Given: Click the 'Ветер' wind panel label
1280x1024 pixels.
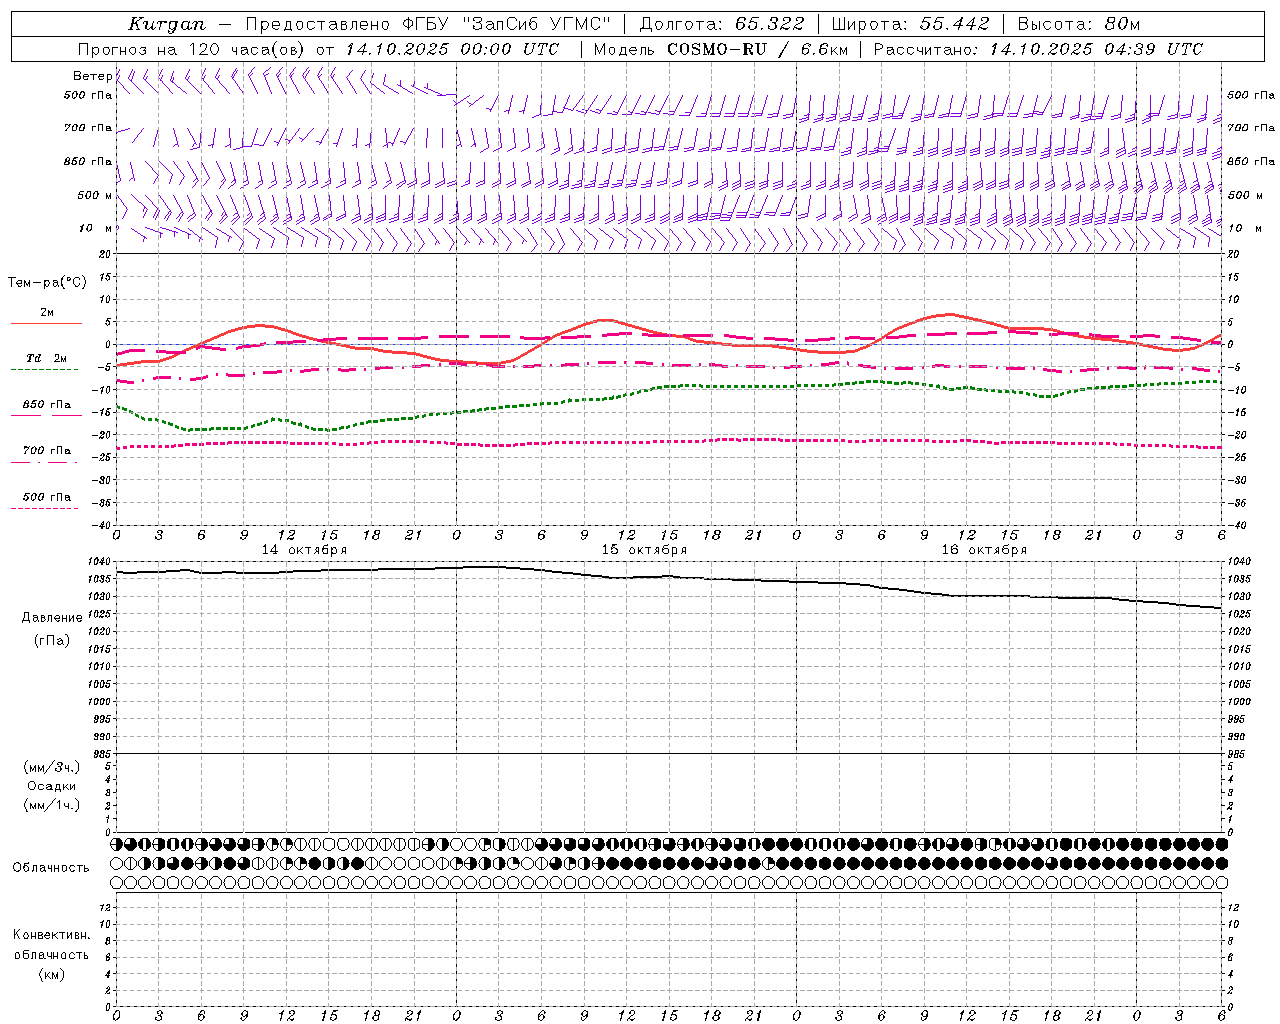Looking at the screenshot, I should click(x=92, y=76).
